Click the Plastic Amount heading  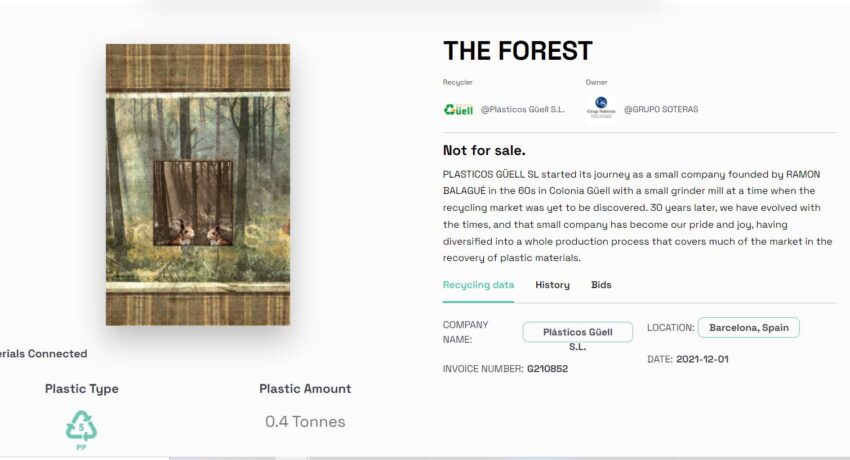(x=305, y=389)
